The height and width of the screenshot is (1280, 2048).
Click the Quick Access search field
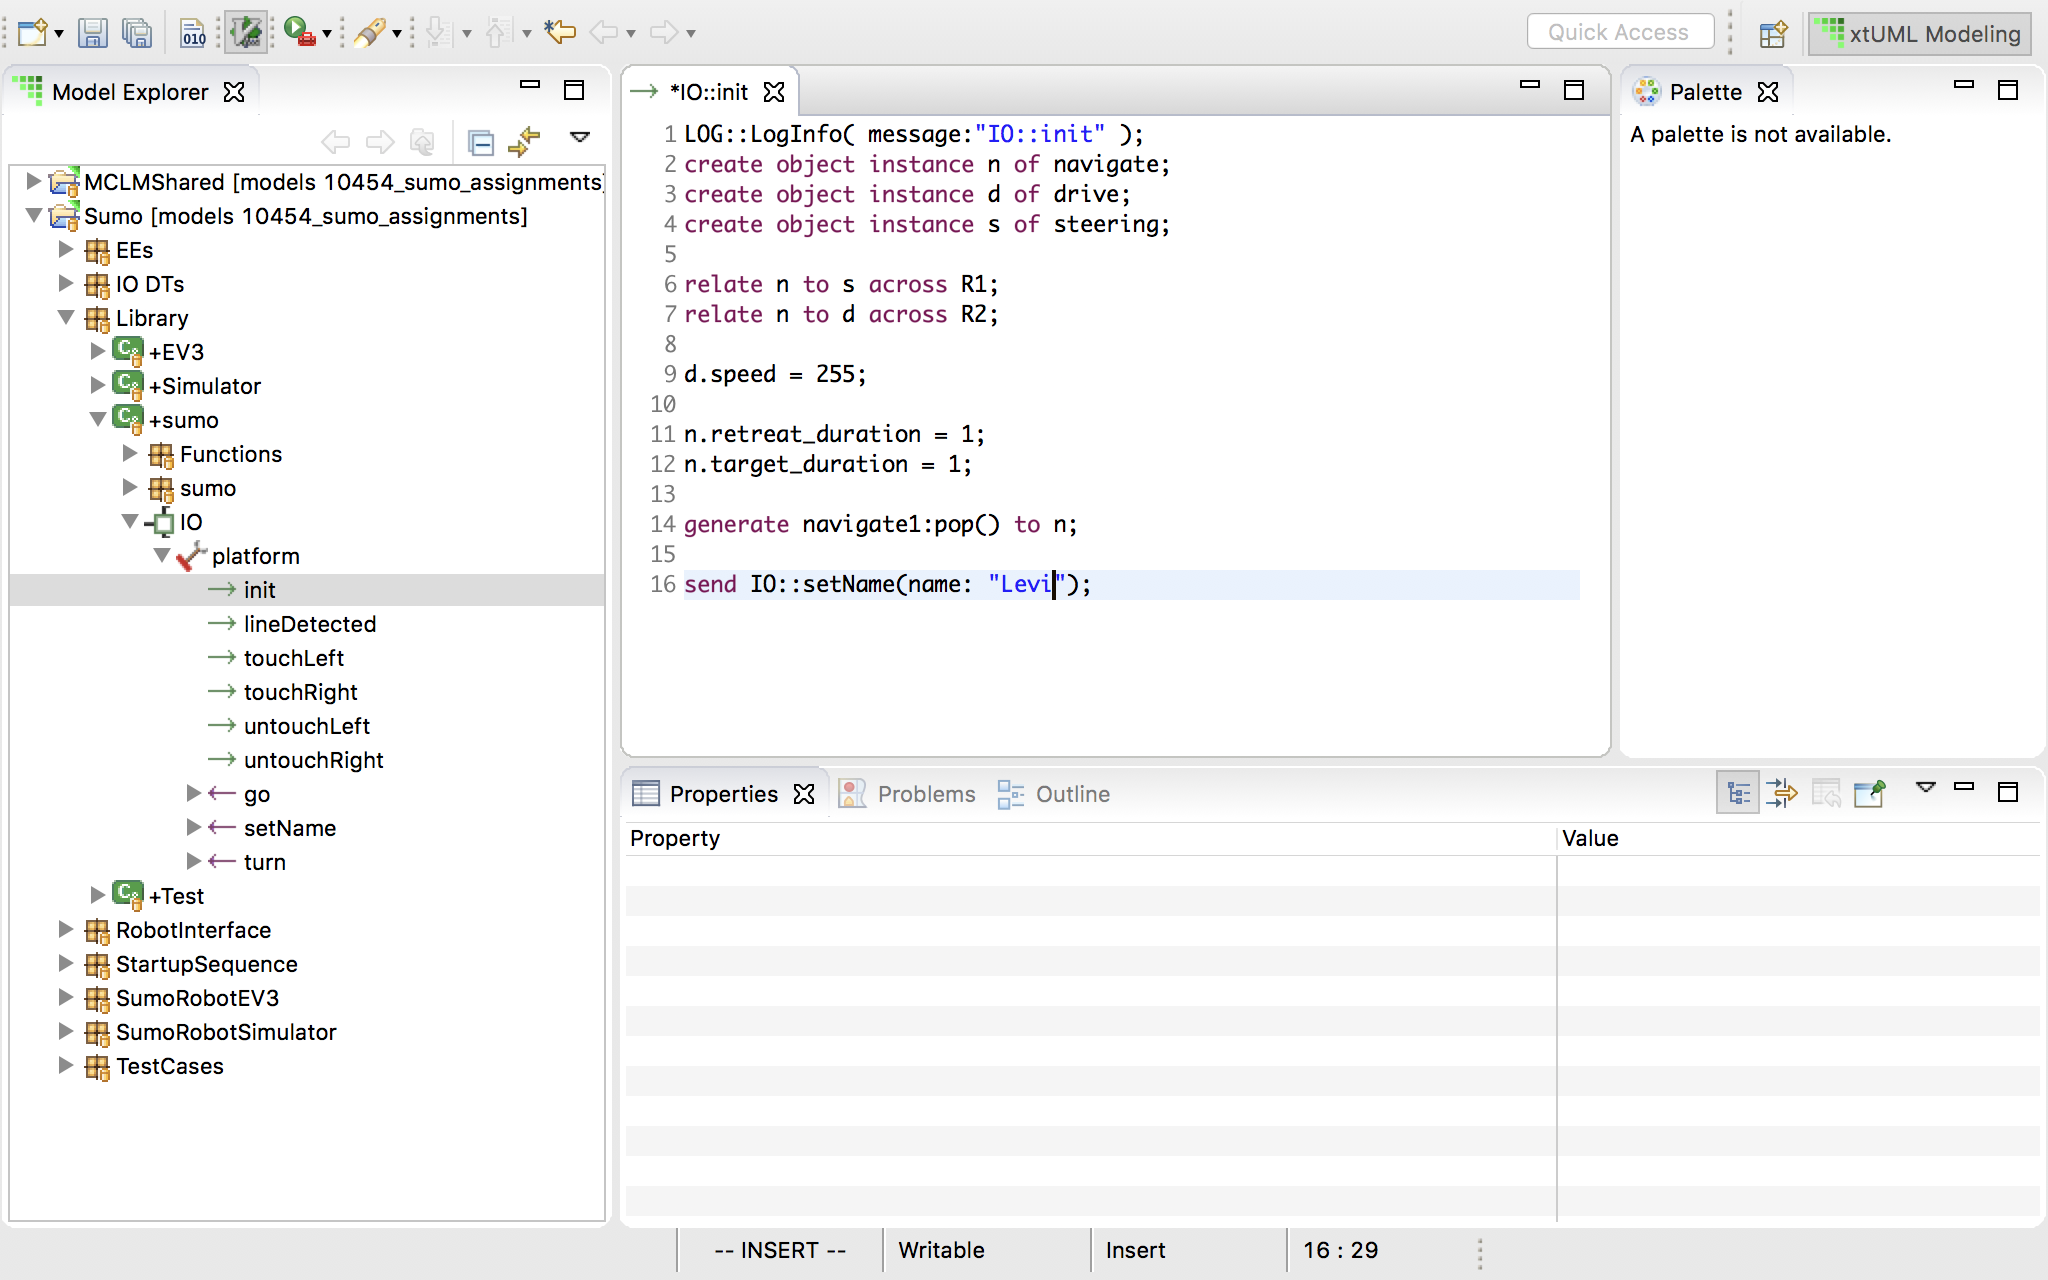pos(1620,32)
